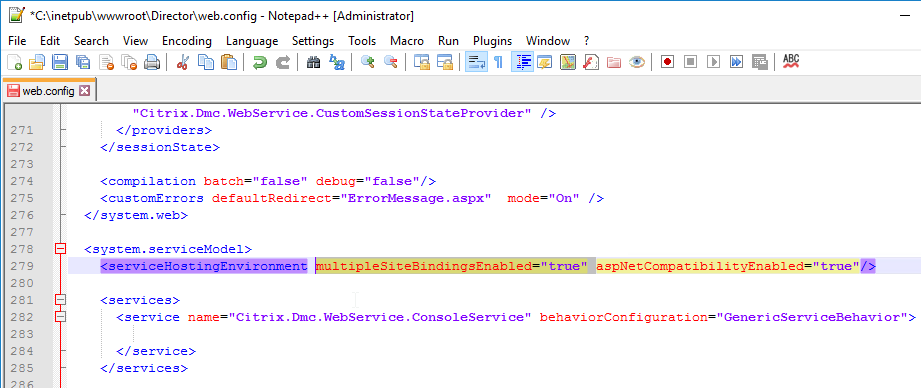
Task: Close the web.config tab with X
Action: click(84, 90)
